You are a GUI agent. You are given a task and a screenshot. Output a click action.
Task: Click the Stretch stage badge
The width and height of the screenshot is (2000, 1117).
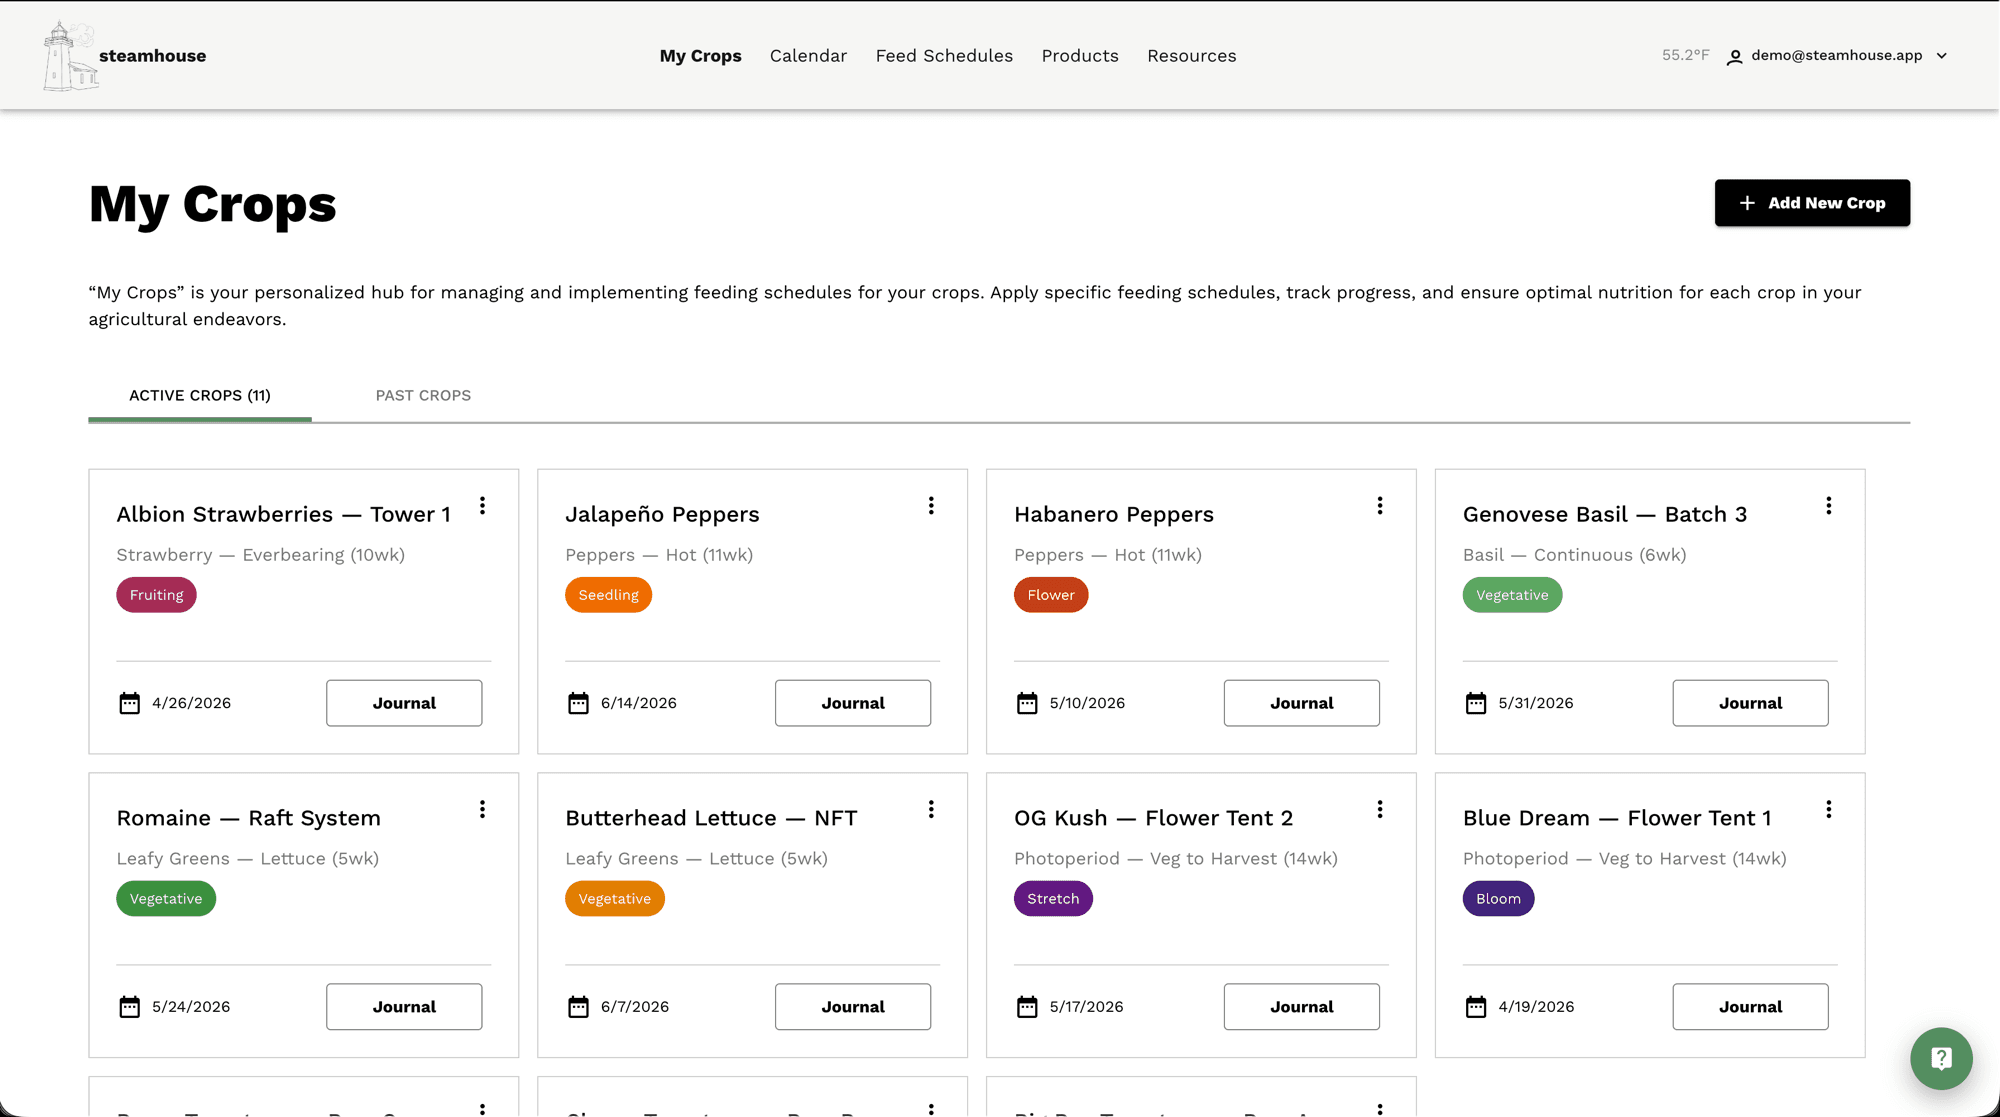(1053, 899)
